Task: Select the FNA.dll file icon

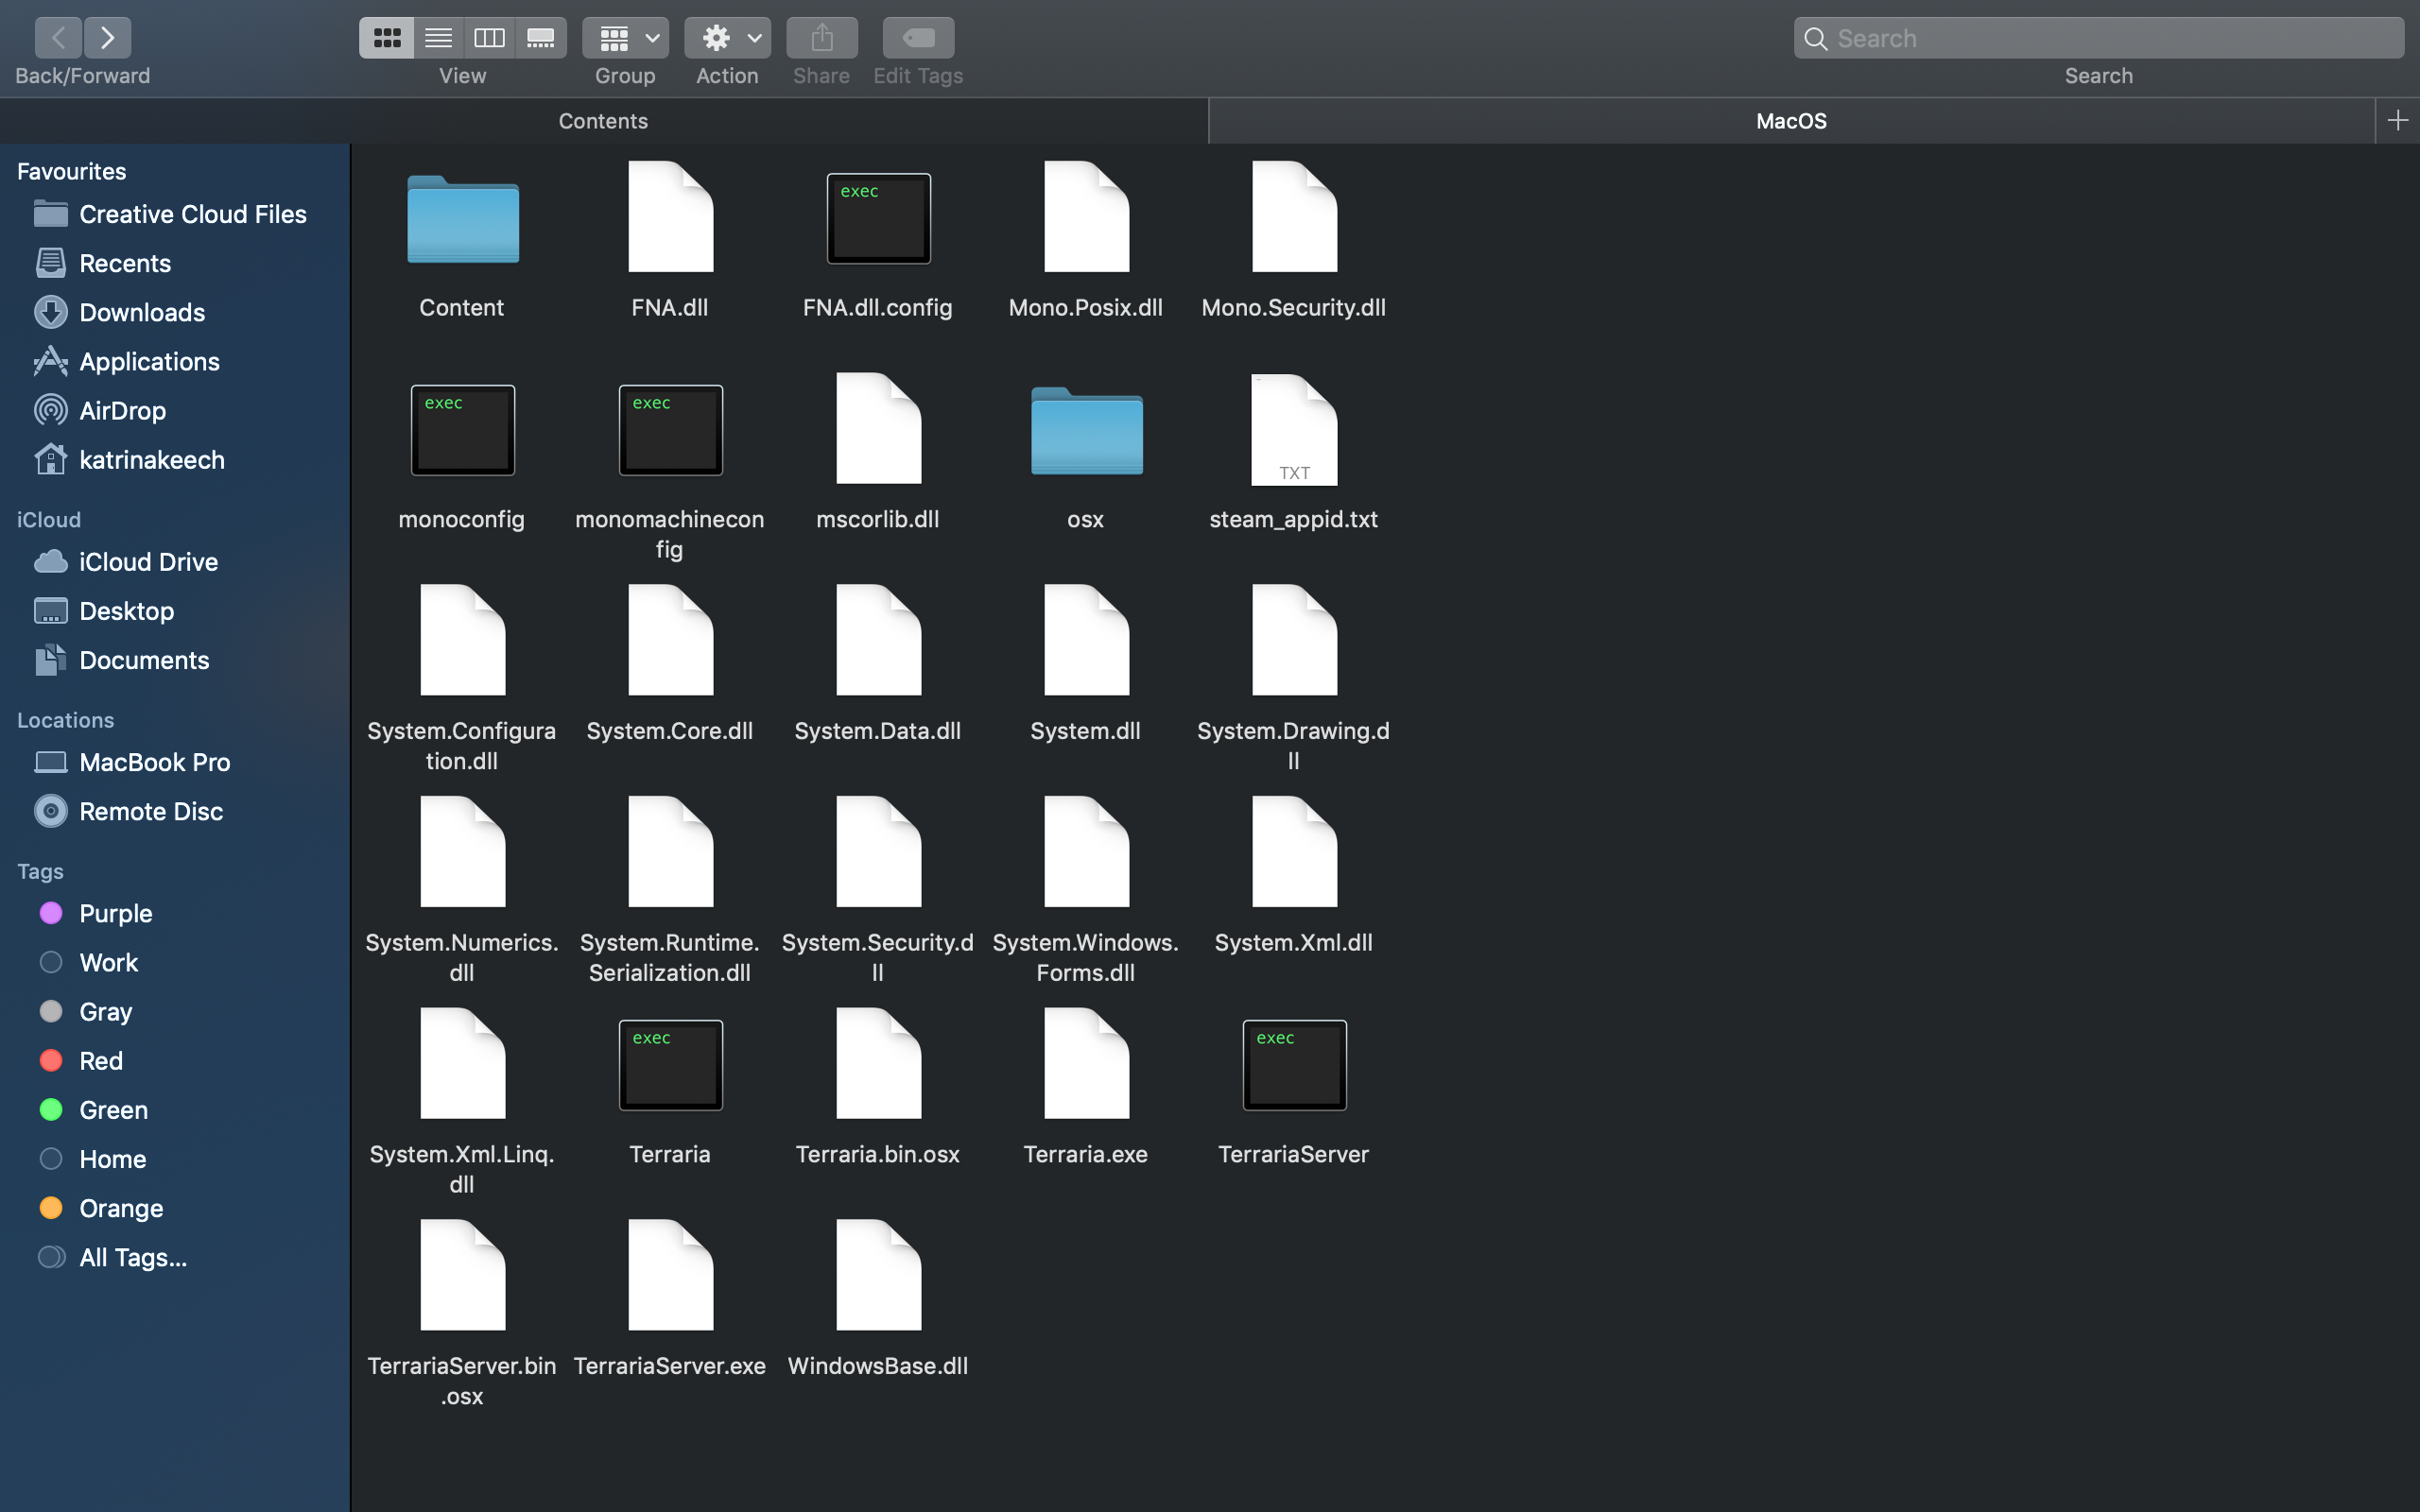Action: pos(670,216)
